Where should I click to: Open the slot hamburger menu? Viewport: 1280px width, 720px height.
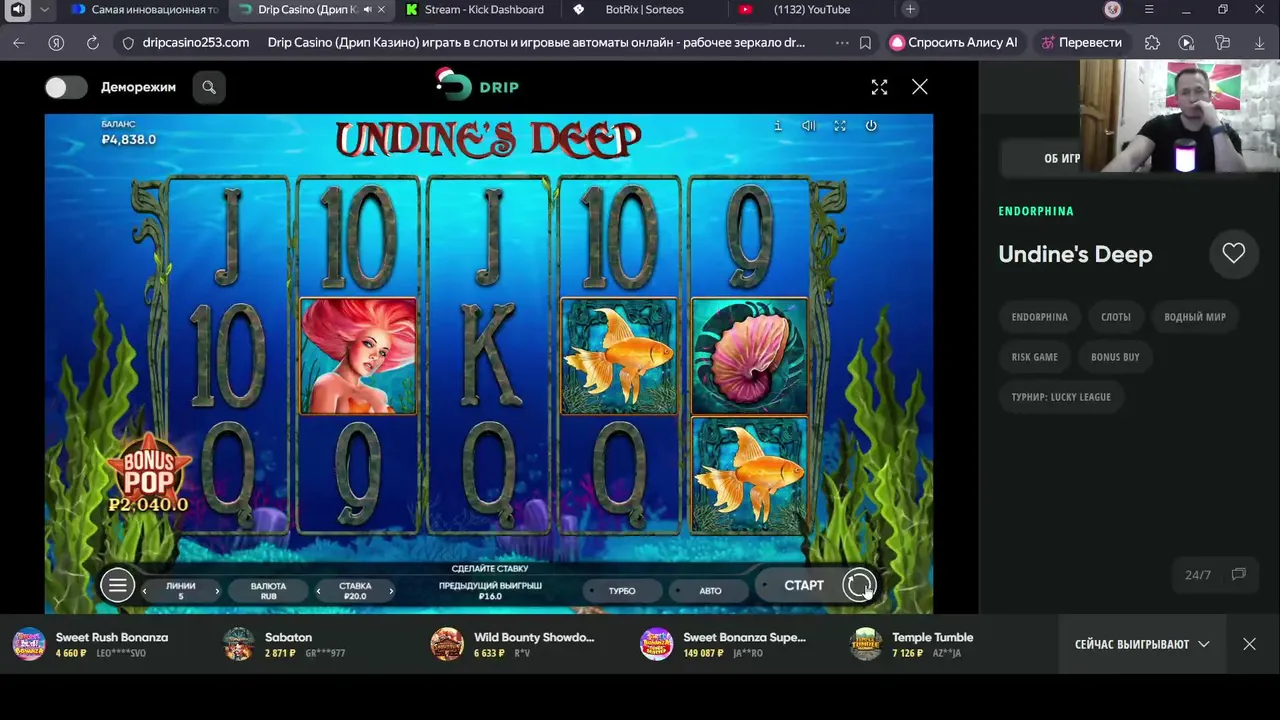coord(117,586)
